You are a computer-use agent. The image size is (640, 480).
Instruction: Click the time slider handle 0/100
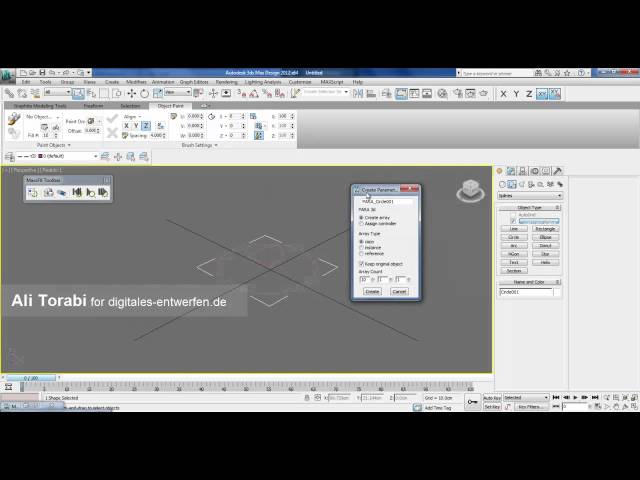click(x=31, y=378)
